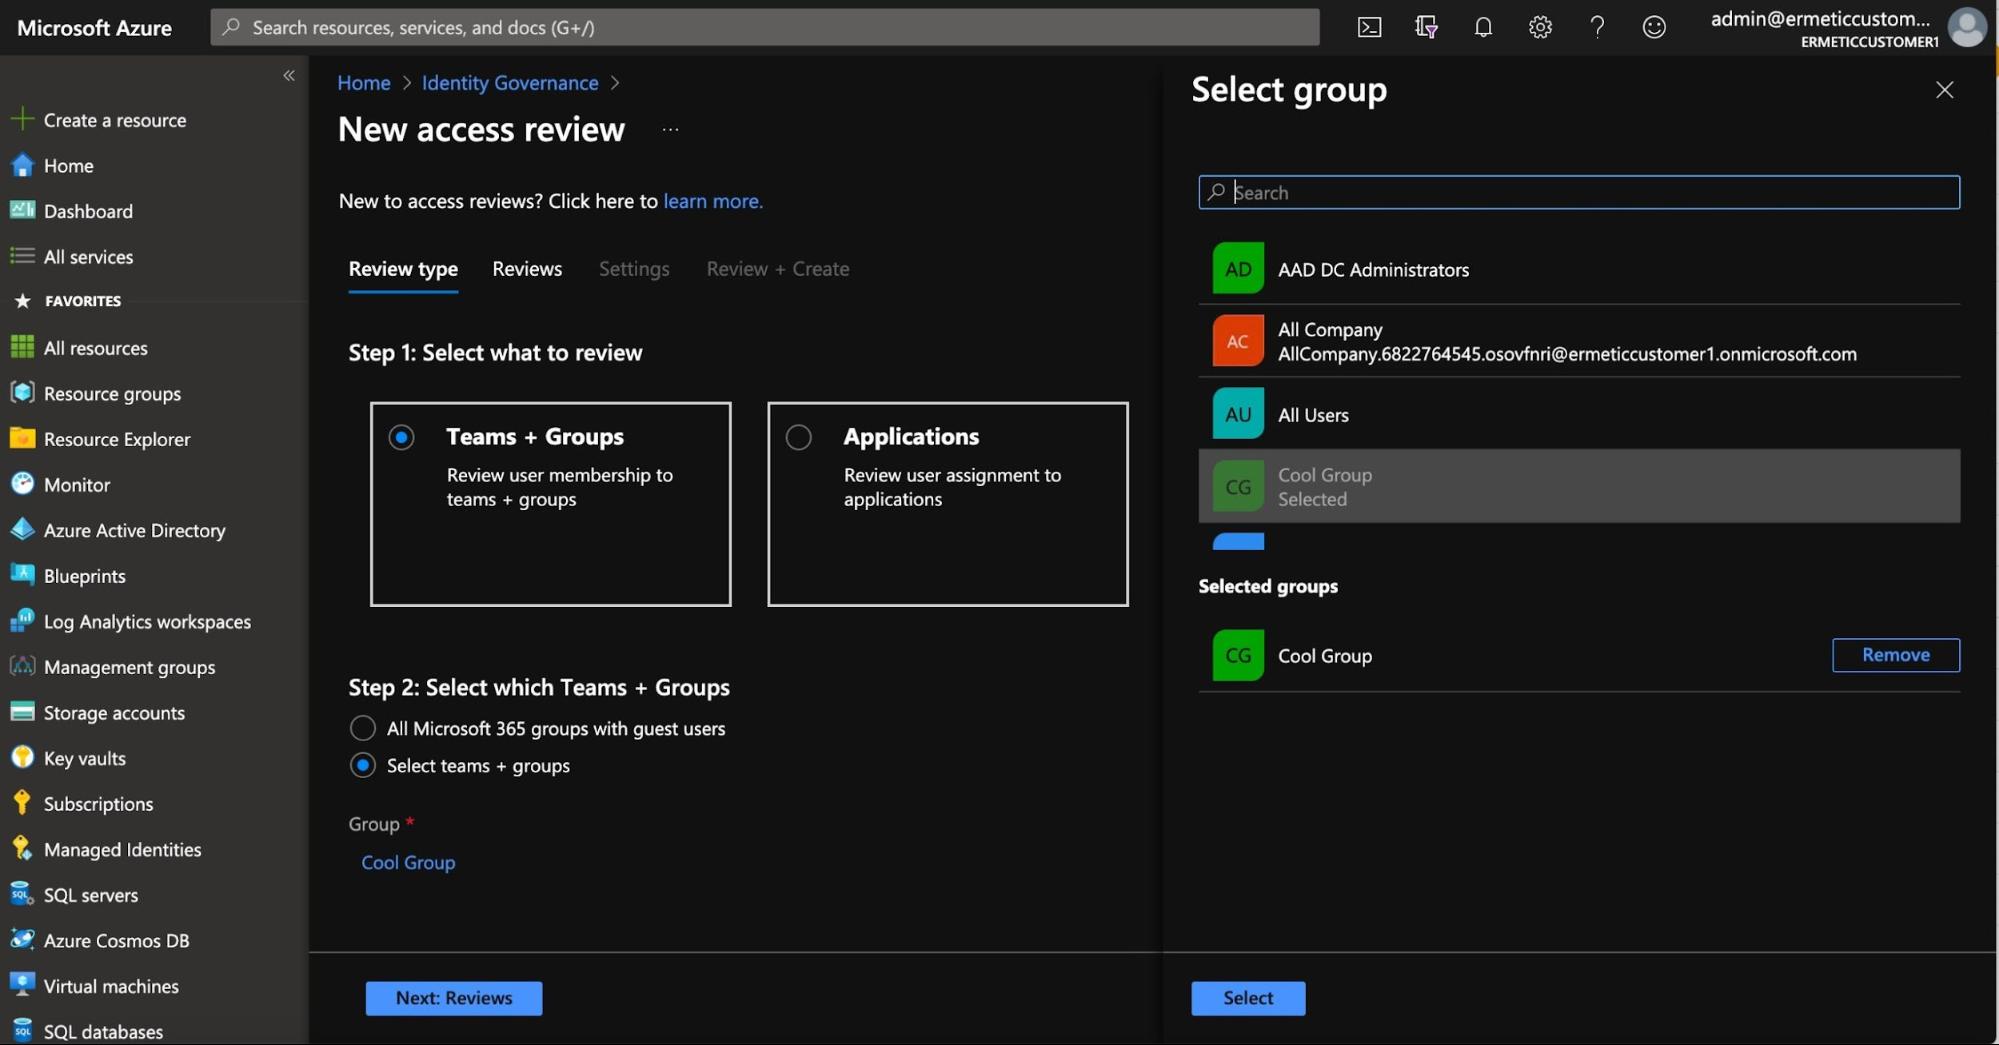This screenshot has height=1045, width=1999.
Task: Go to Identity Governance breadcrumb
Action: 510,82
